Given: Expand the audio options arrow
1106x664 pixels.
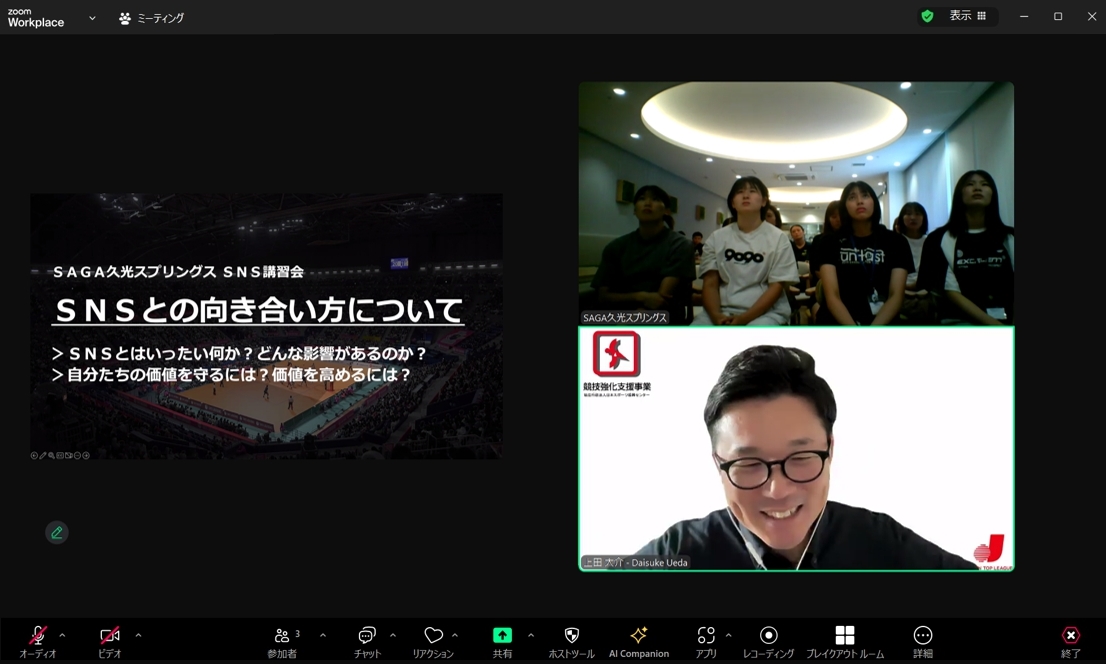Looking at the screenshot, I should click(62, 635).
